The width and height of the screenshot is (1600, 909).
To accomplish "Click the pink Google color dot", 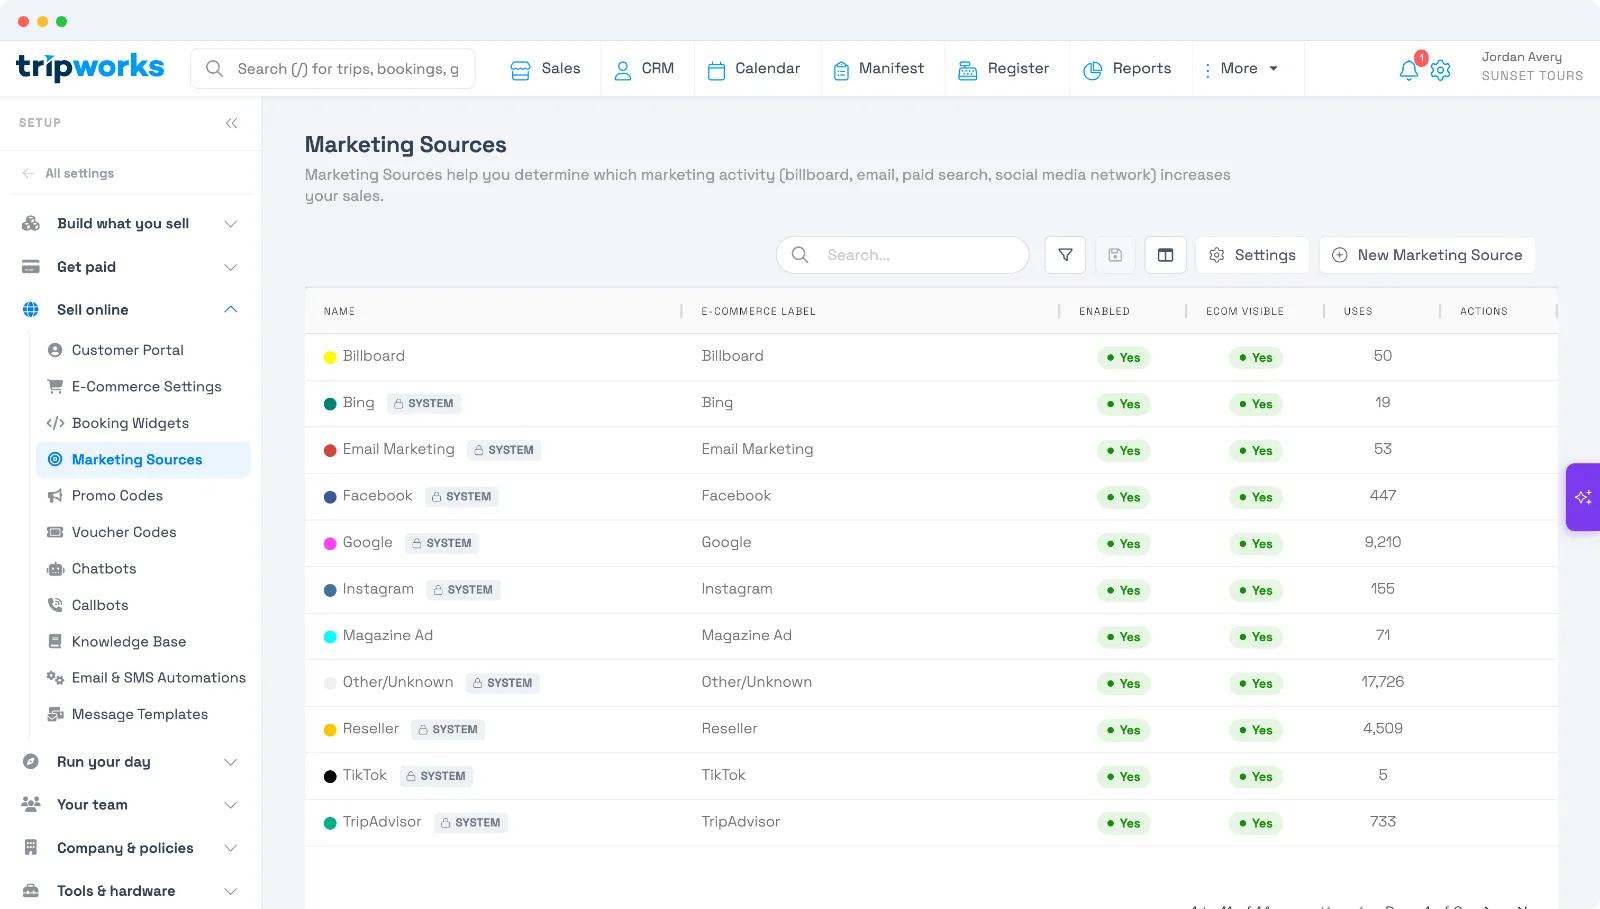I will coord(330,544).
